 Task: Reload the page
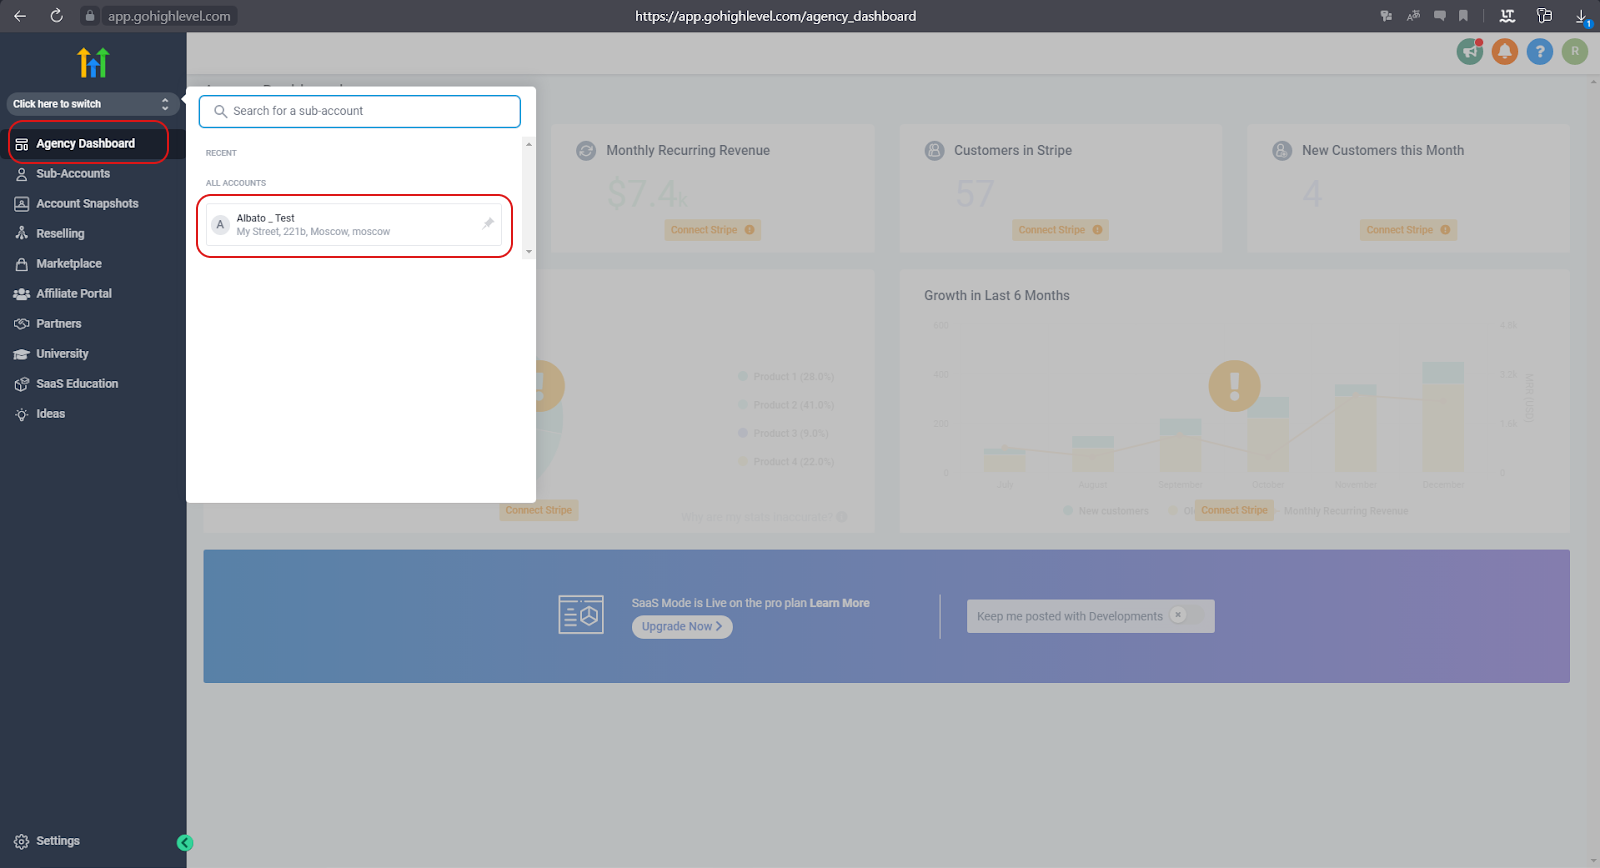[x=56, y=16]
